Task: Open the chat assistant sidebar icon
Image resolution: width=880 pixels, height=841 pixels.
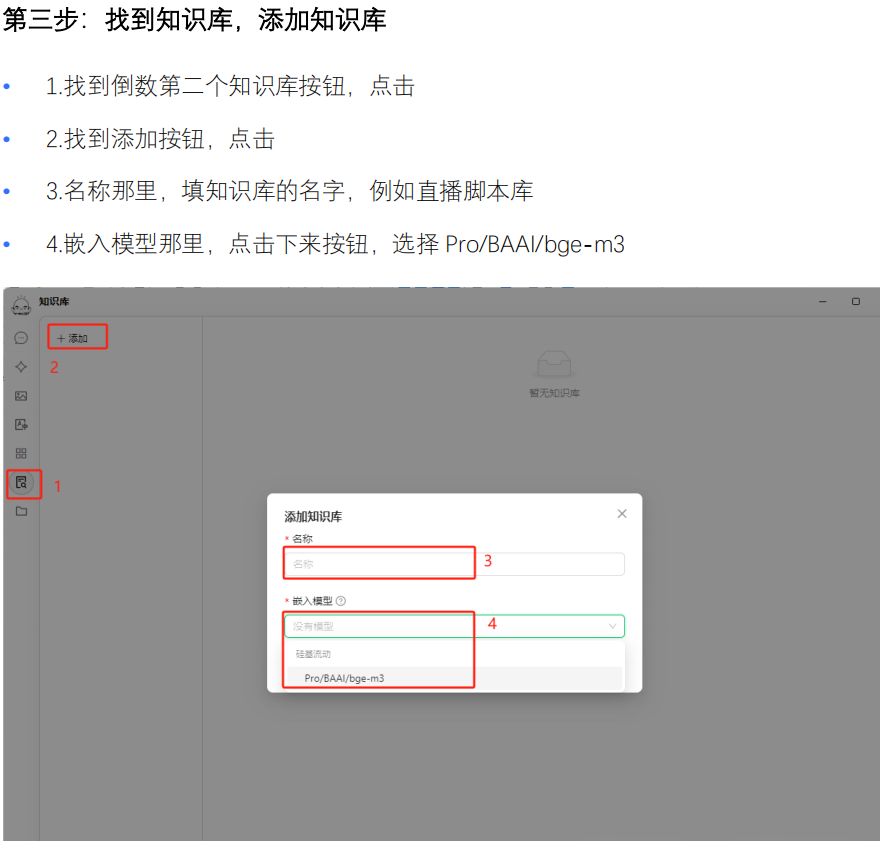Action: point(21,338)
